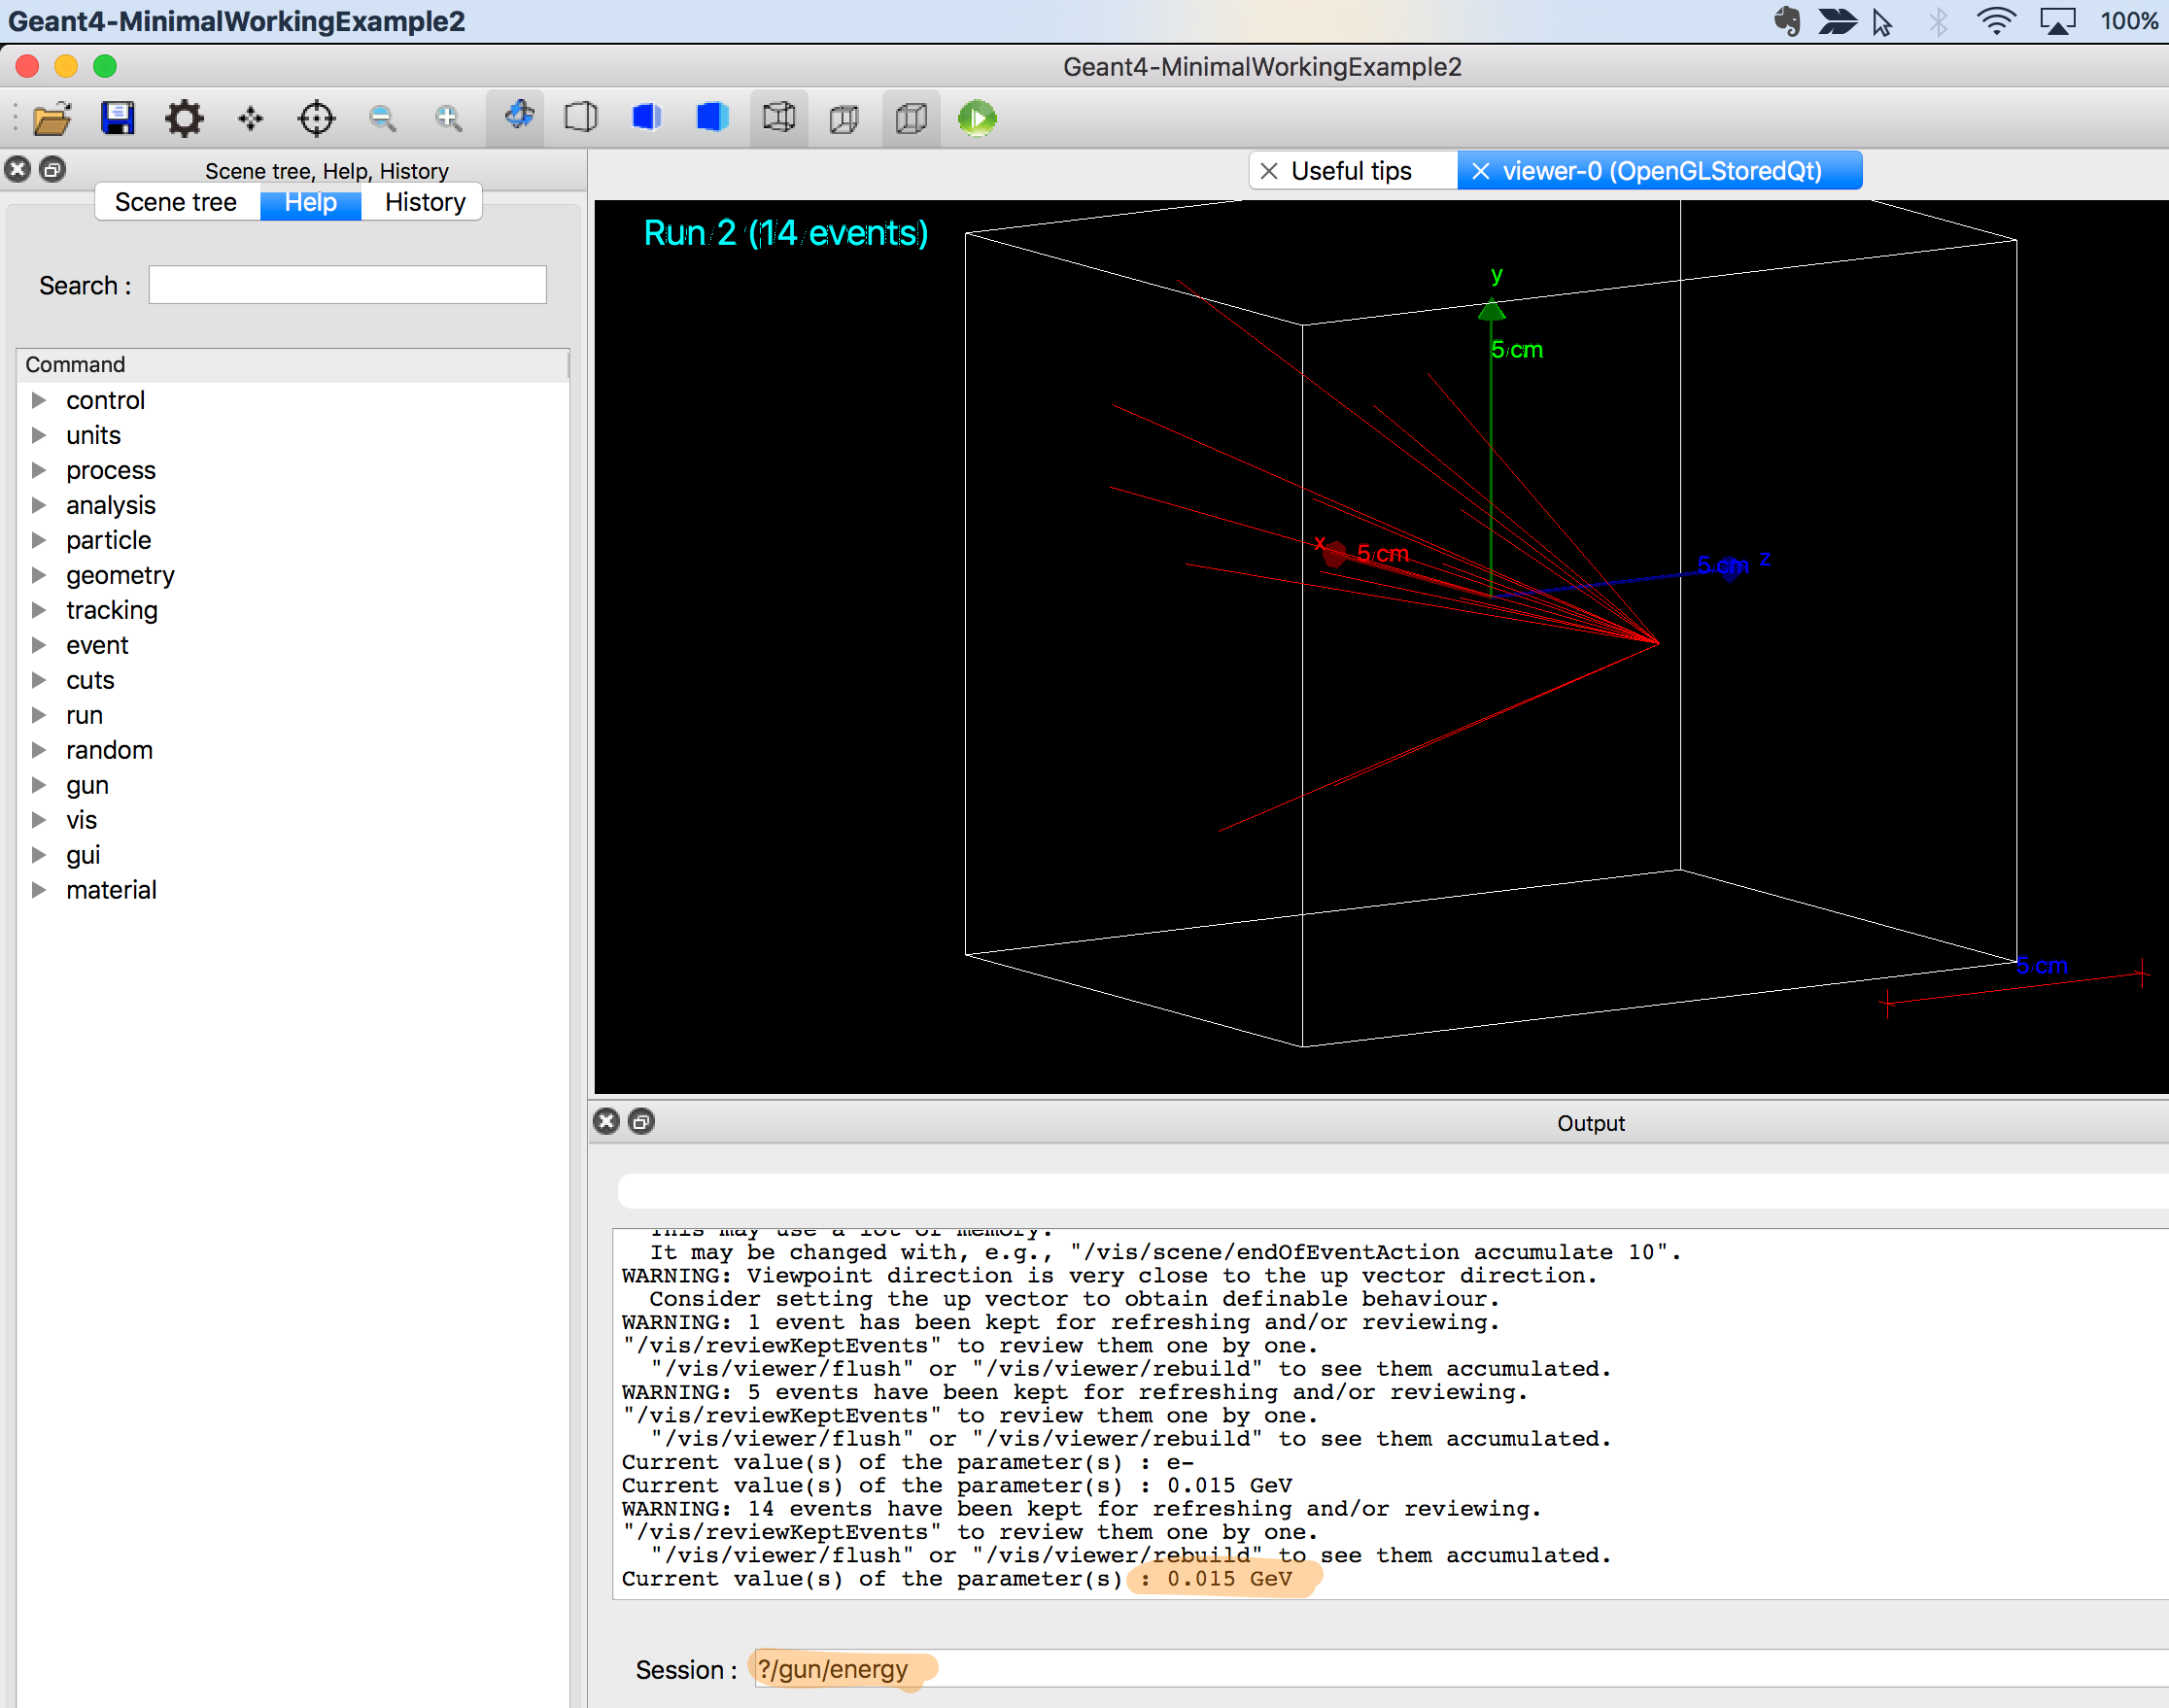The image size is (2169, 1708).
Task: Expand the vis command tree
Action: 40,820
